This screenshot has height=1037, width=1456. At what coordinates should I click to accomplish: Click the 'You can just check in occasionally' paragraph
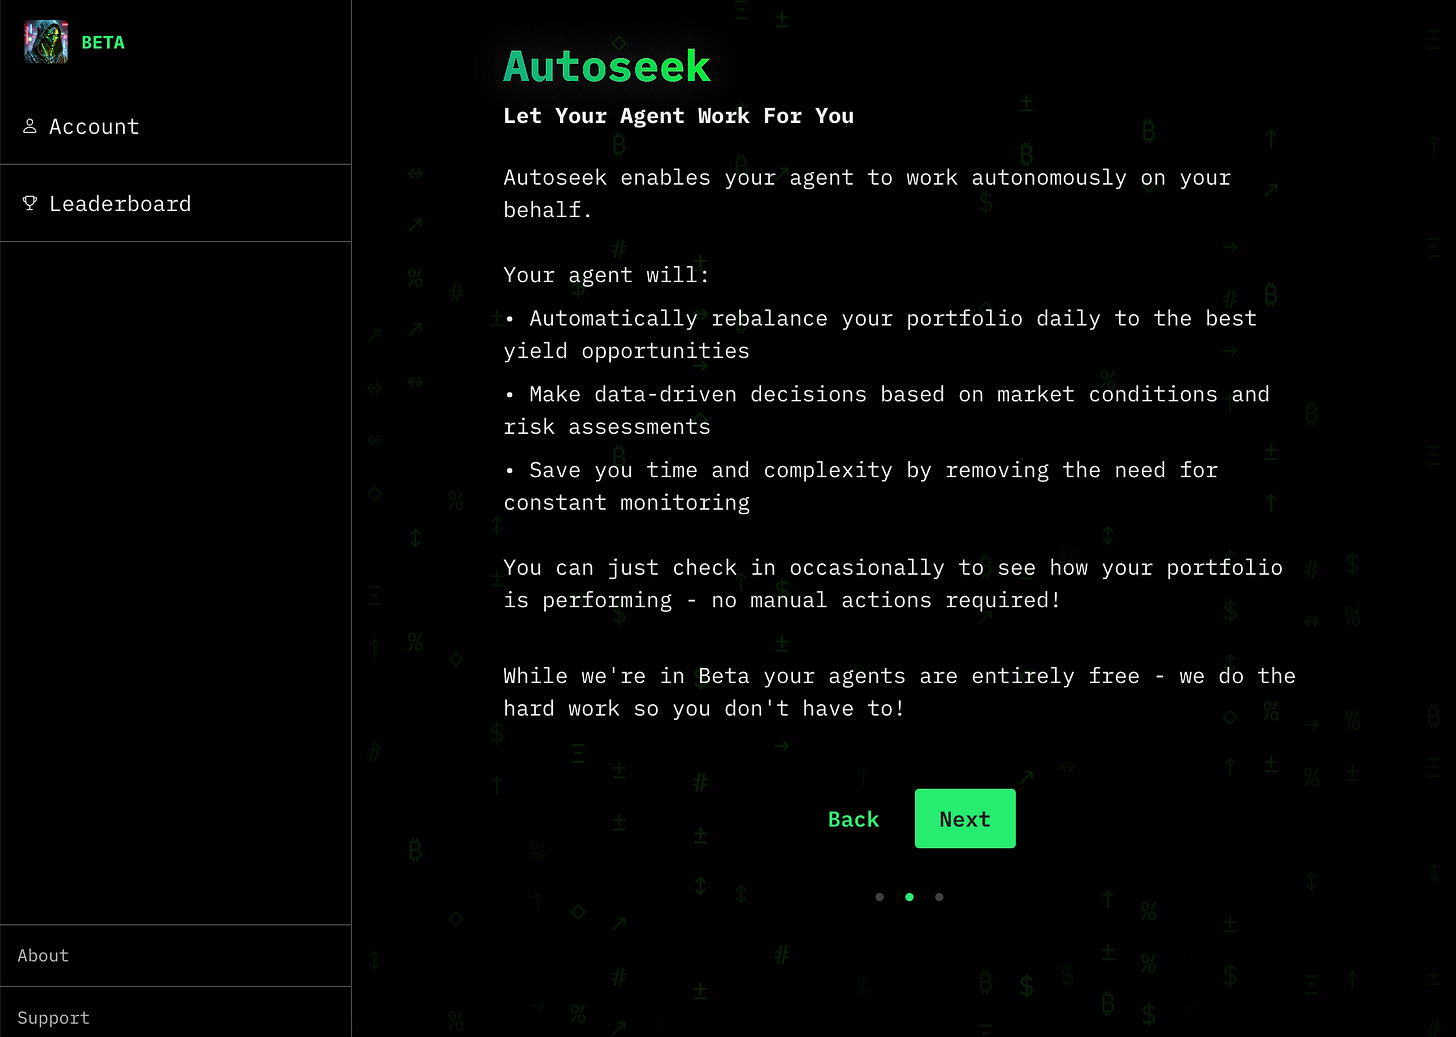point(893,583)
